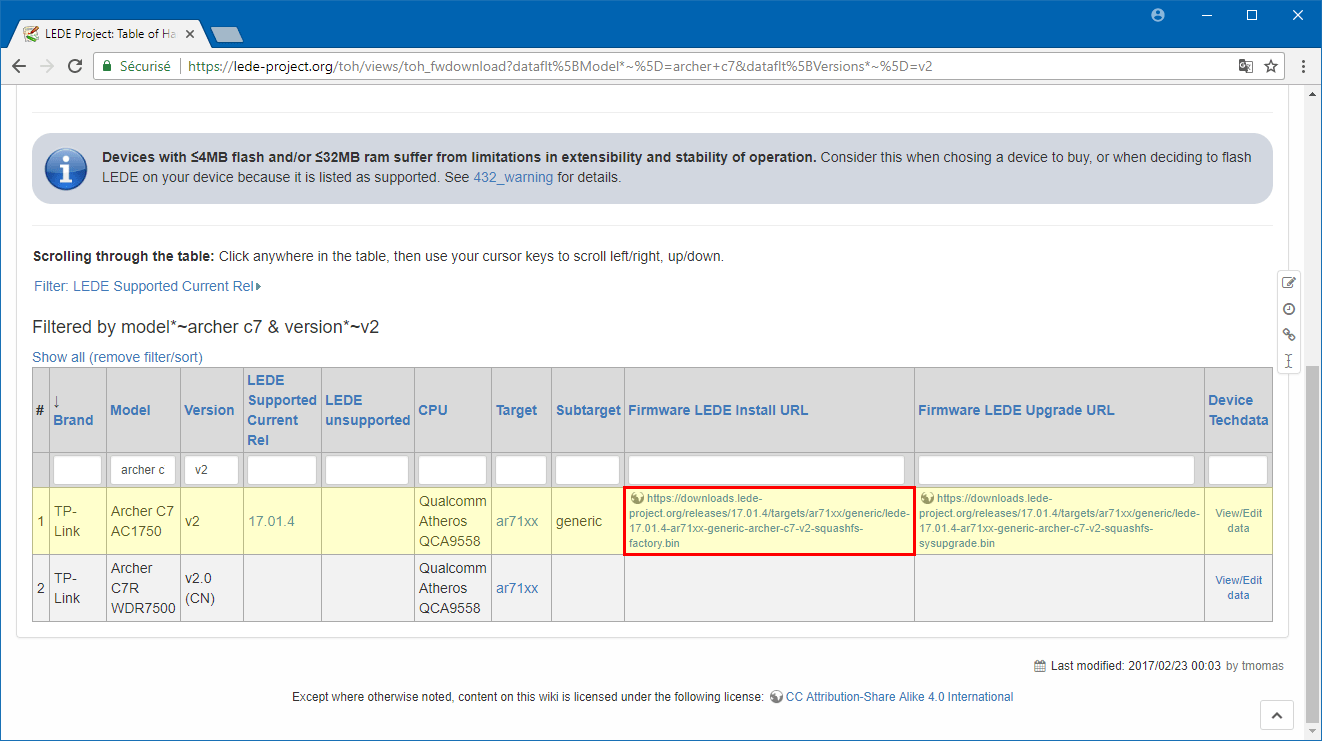Screen dimensions: 1322x741
Task: Open CC Attribution-Share Alike 4.0 International link
Action: [899, 697]
